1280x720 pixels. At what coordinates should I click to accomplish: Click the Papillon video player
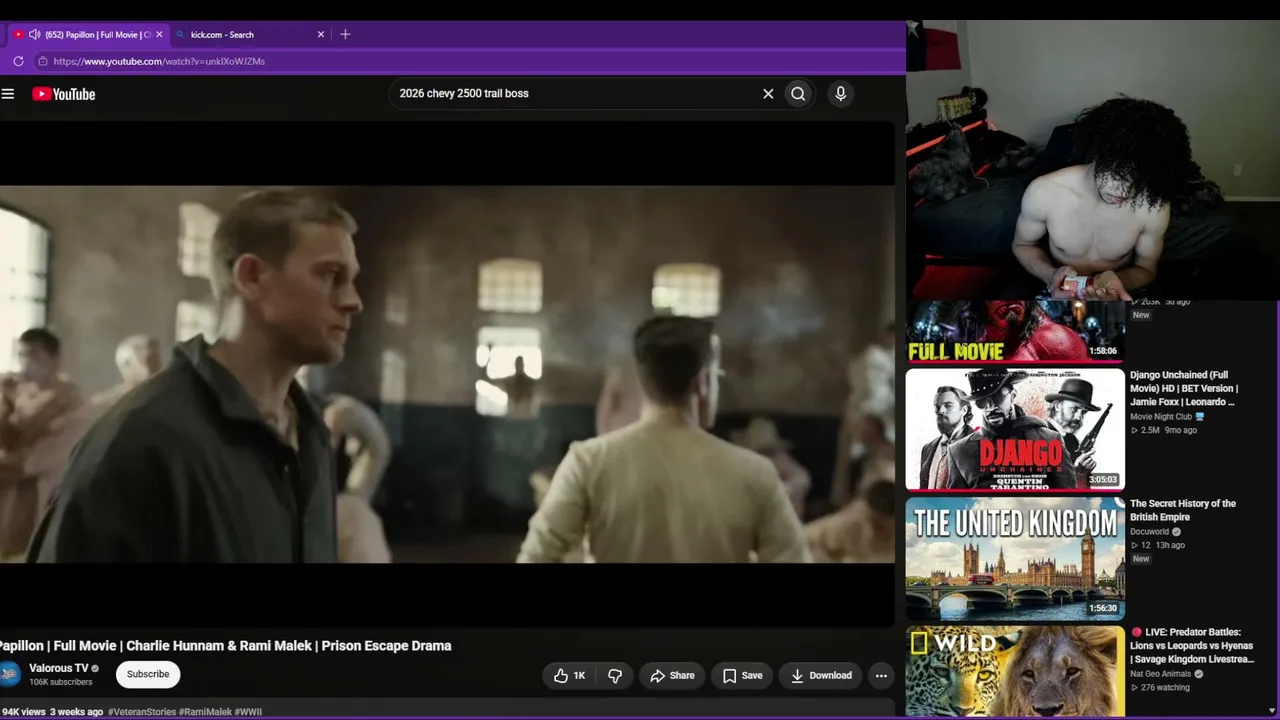pyautogui.click(x=447, y=374)
